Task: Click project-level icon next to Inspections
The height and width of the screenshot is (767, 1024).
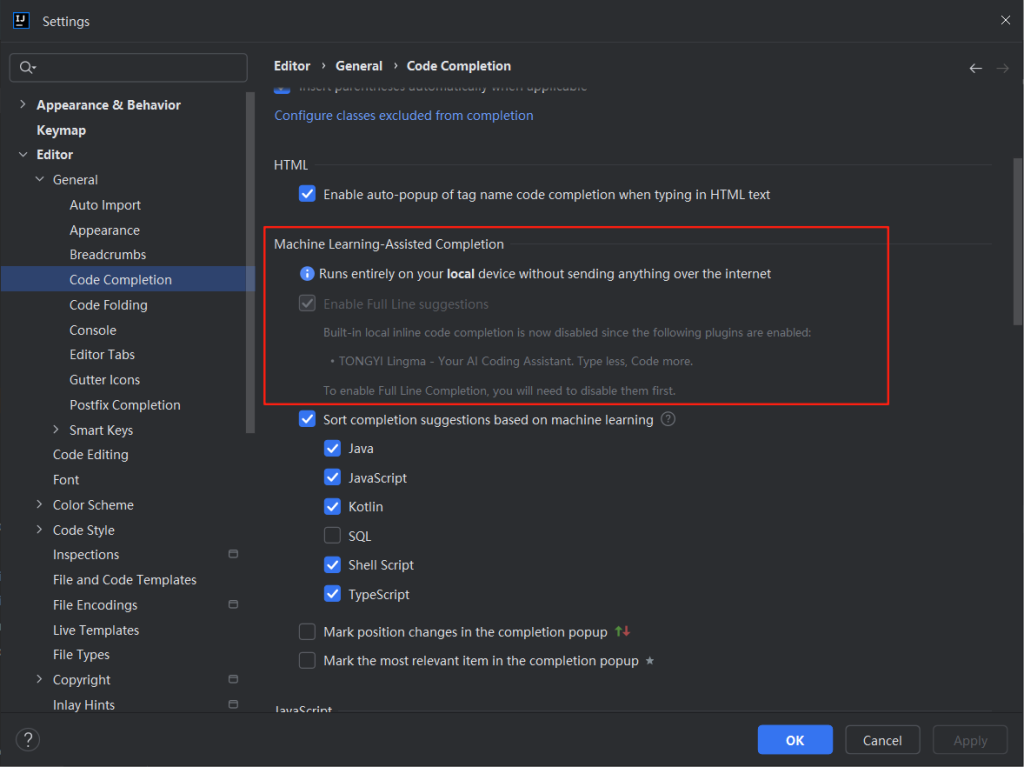Action: 233,554
